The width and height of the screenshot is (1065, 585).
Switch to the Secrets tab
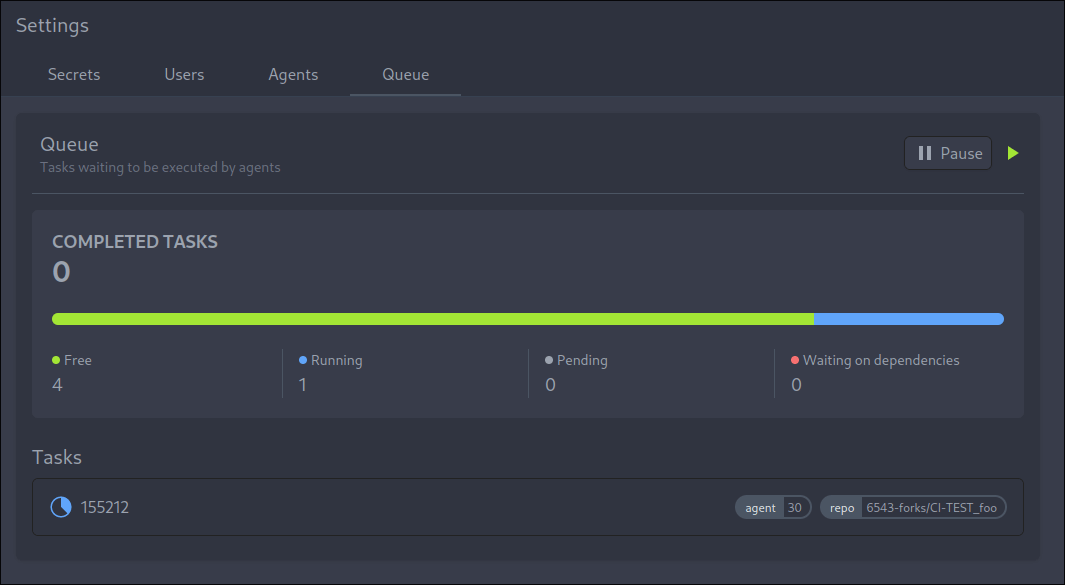click(x=73, y=74)
